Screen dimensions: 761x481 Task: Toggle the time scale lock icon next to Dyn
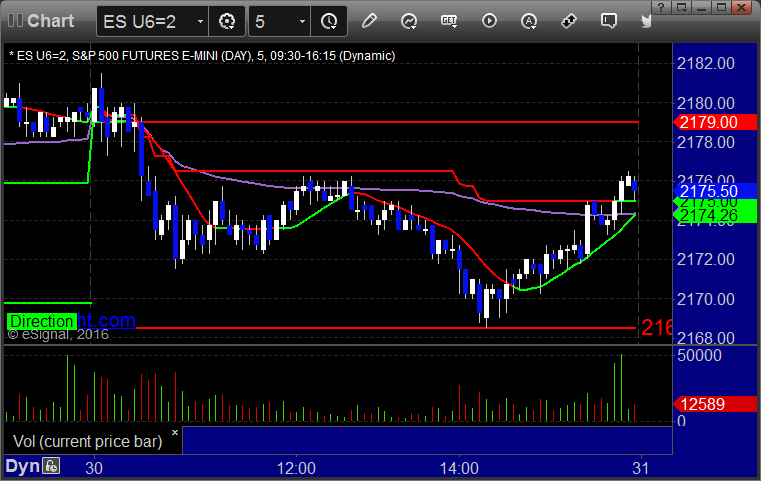pyautogui.click(x=51, y=466)
